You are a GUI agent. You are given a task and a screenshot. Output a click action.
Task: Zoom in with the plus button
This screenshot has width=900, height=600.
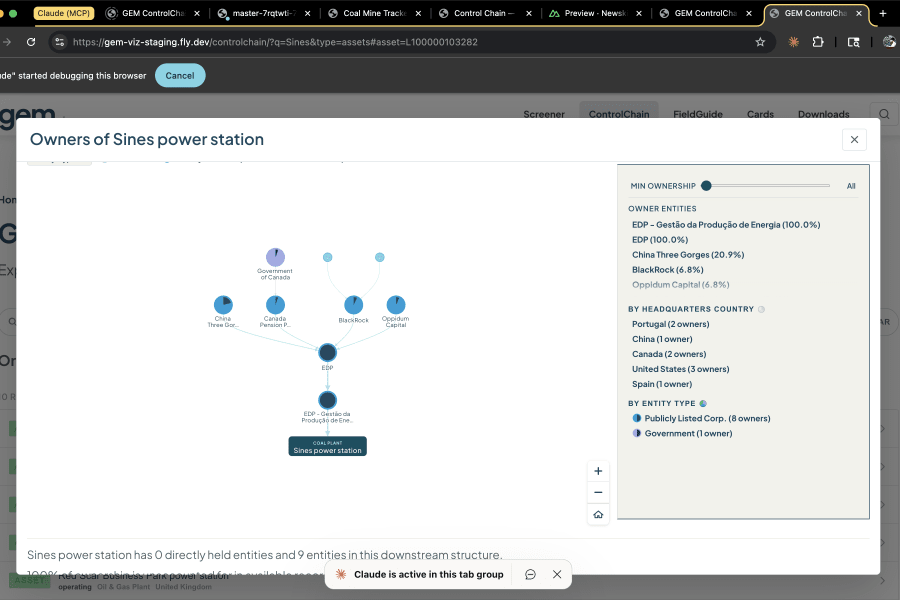tap(598, 471)
